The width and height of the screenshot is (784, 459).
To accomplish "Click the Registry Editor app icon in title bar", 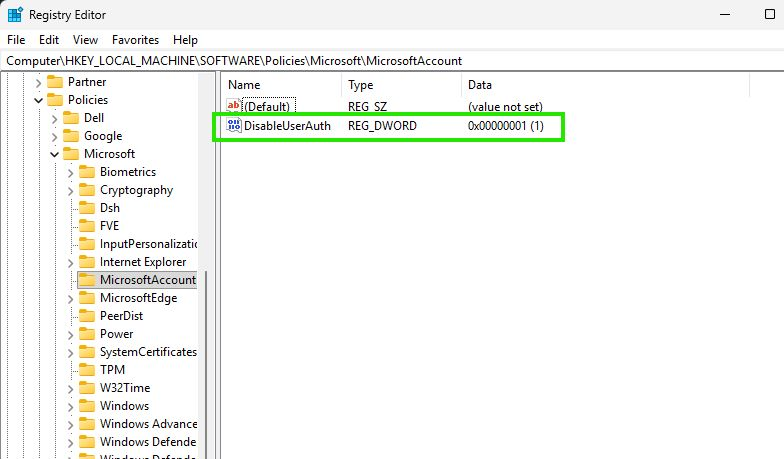I will (x=15, y=15).
